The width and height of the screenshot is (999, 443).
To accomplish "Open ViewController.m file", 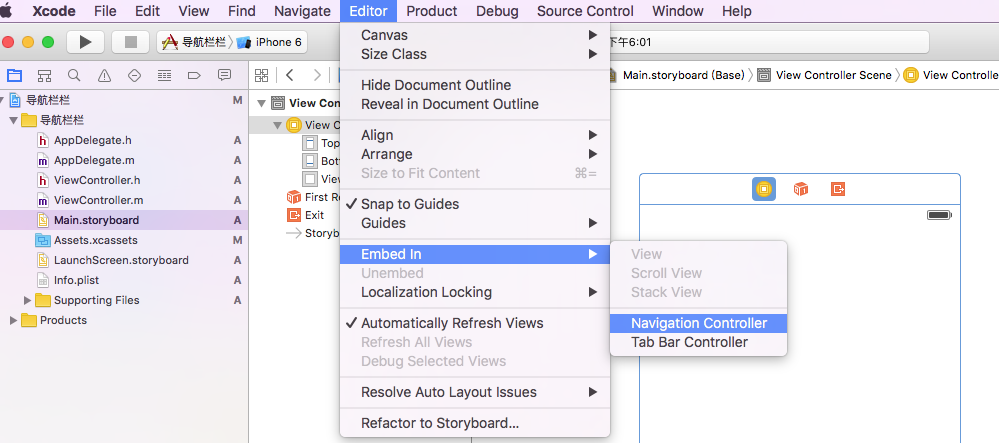I will pos(98,200).
